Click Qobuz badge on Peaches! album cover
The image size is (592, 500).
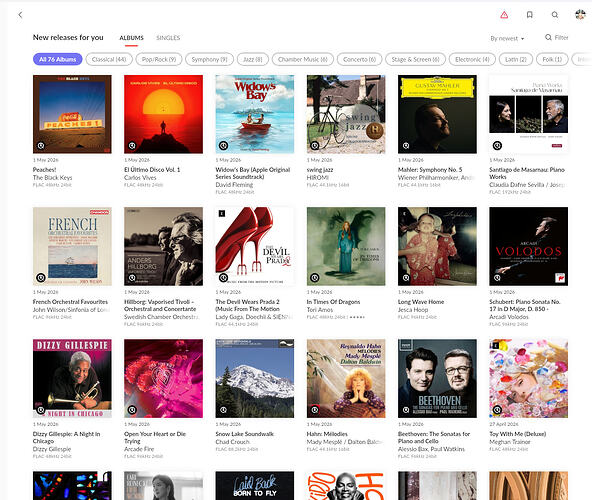[41, 145]
